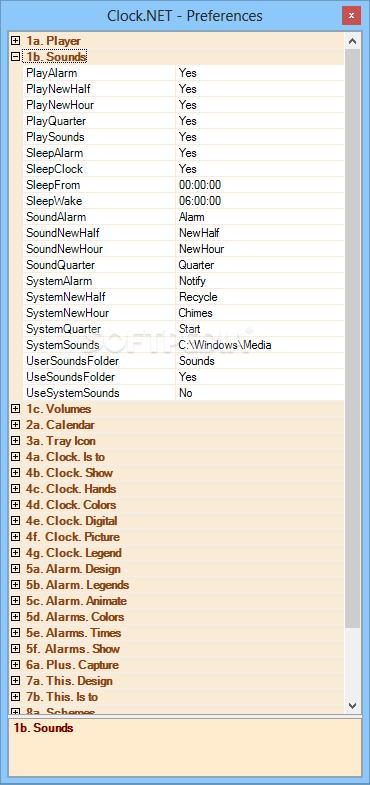
Task: Expand the 5b. Alarm. Legends category
Action: coord(16,585)
